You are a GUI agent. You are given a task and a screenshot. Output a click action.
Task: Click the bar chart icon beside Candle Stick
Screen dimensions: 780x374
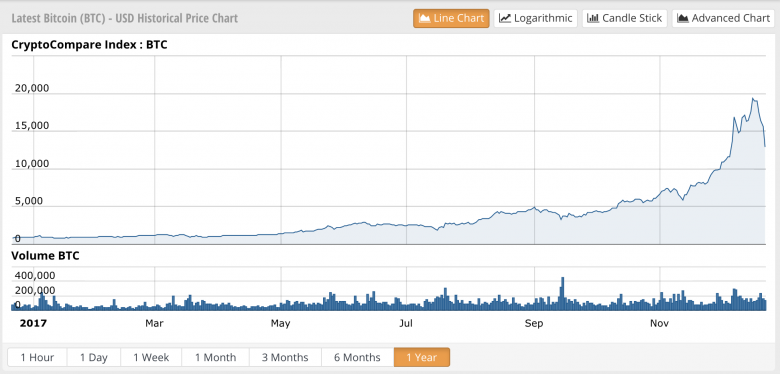click(592, 18)
